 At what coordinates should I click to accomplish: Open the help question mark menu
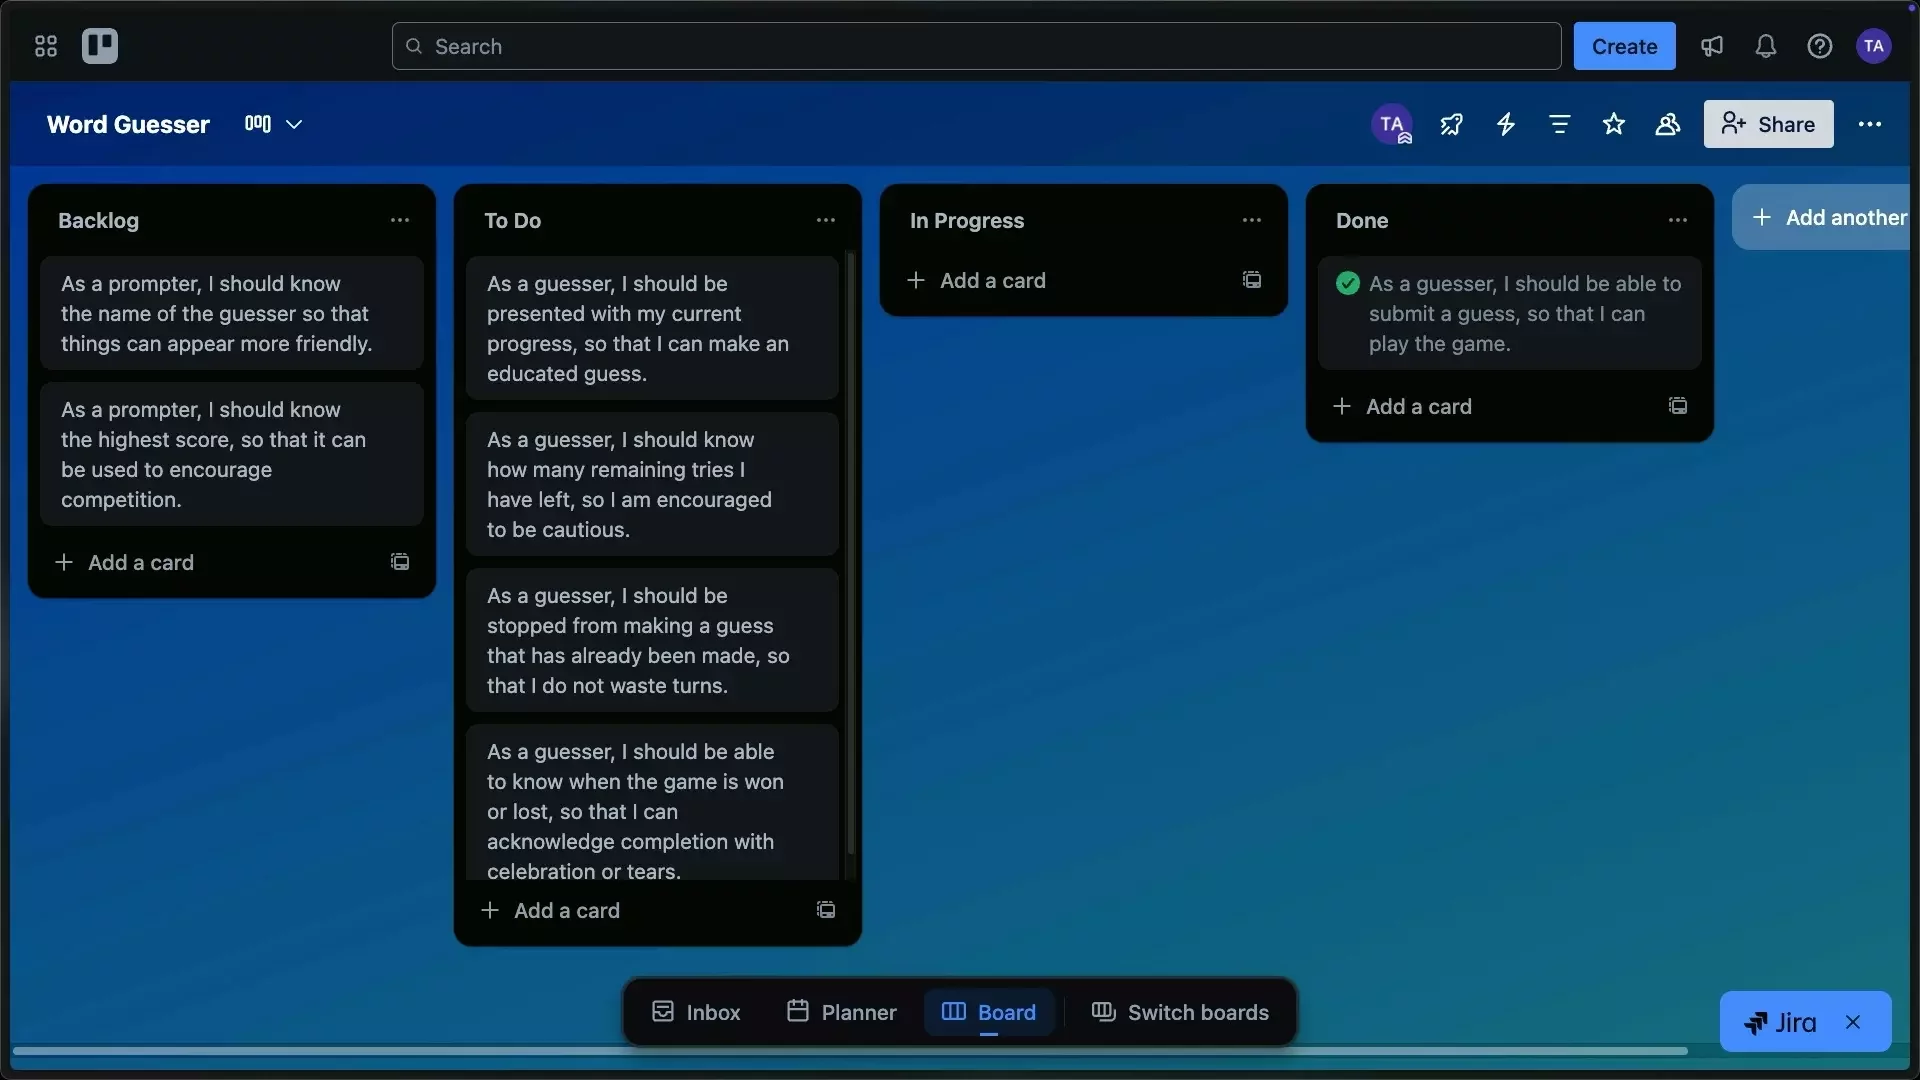point(1820,46)
